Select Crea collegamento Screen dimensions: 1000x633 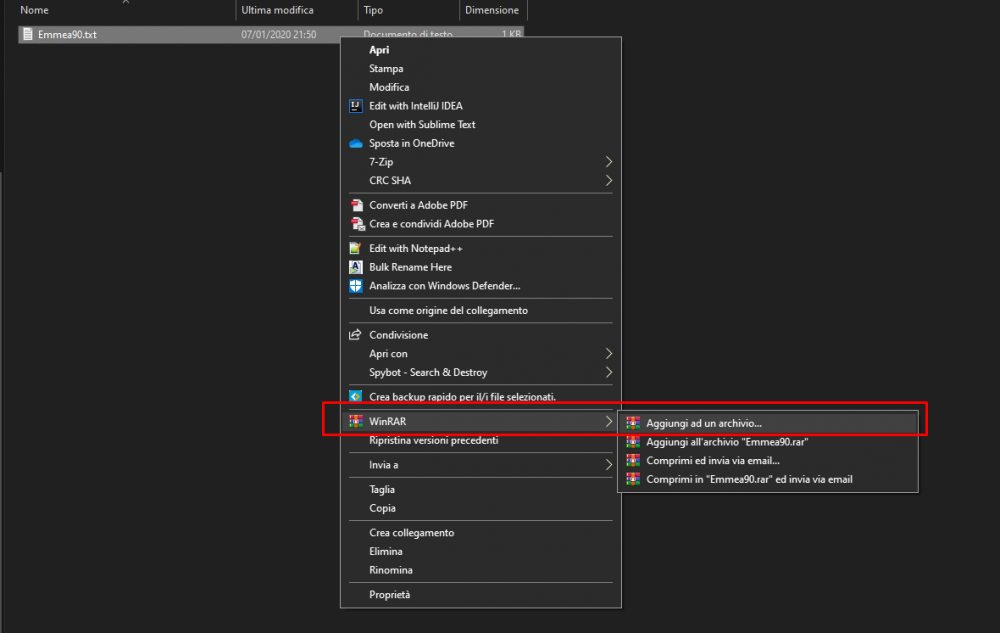pyautogui.click(x=411, y=533)
